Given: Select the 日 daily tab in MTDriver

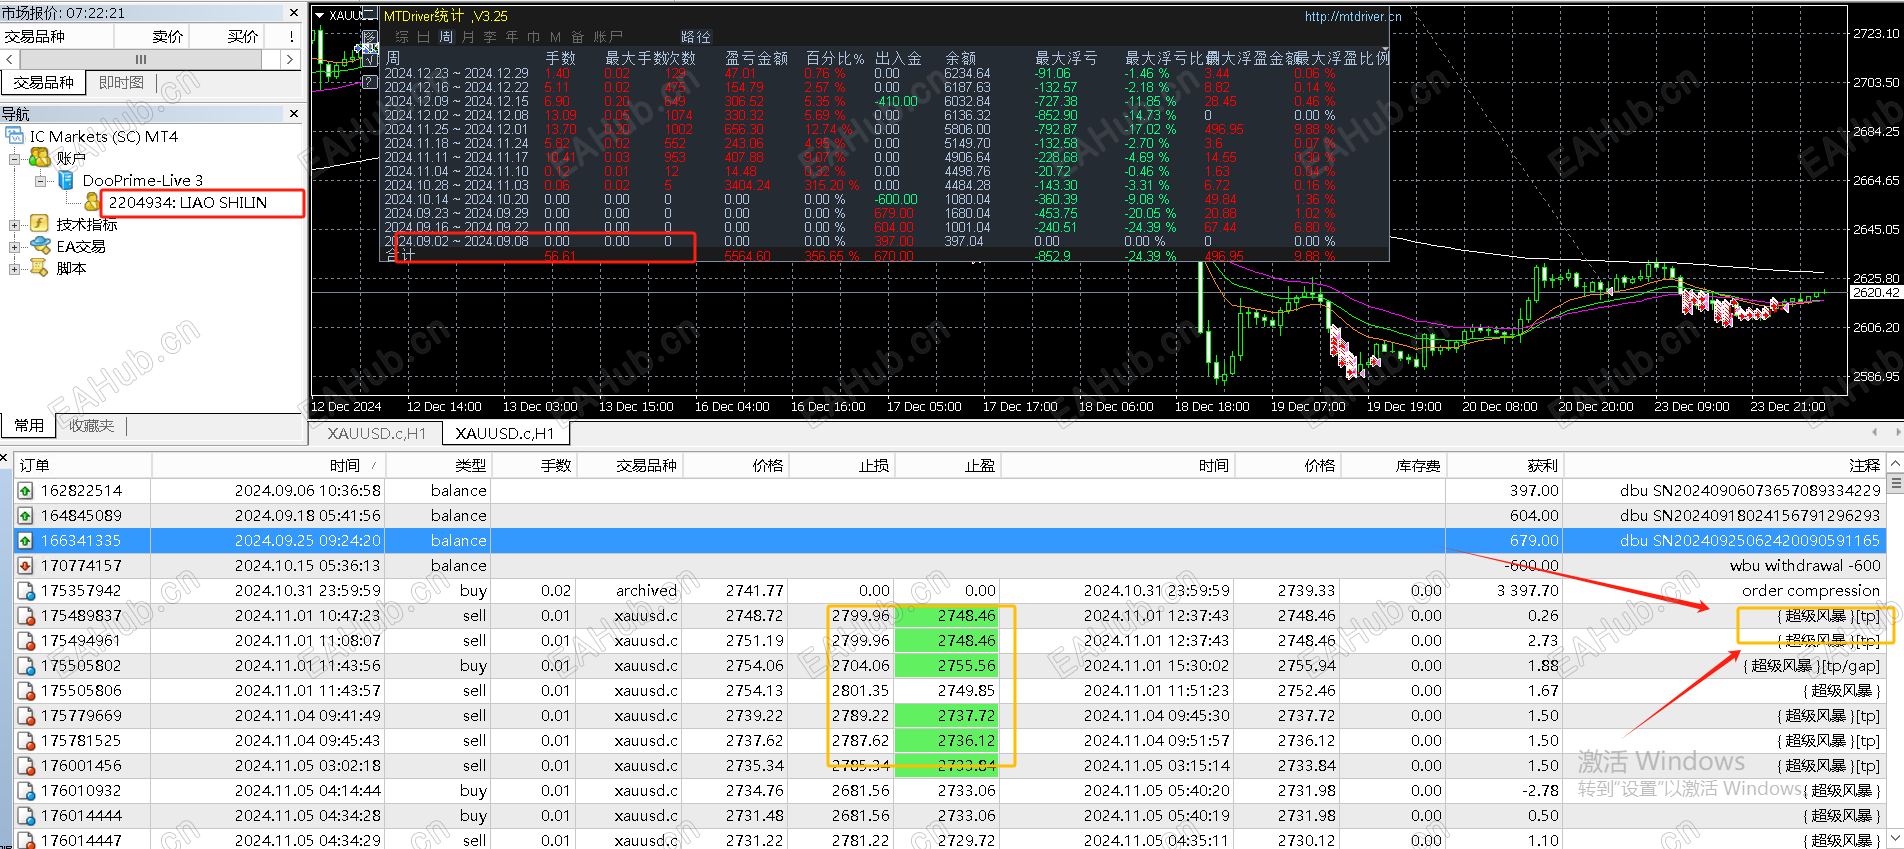Looking at the screenshot, I should pos(424,36).
